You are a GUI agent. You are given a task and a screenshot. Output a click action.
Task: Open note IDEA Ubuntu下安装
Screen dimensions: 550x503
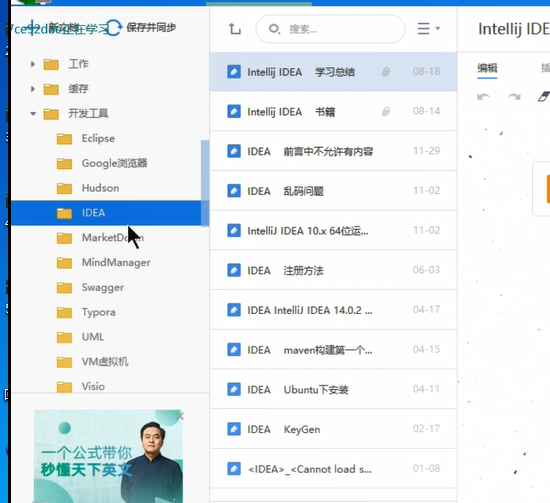coord(333,389)
